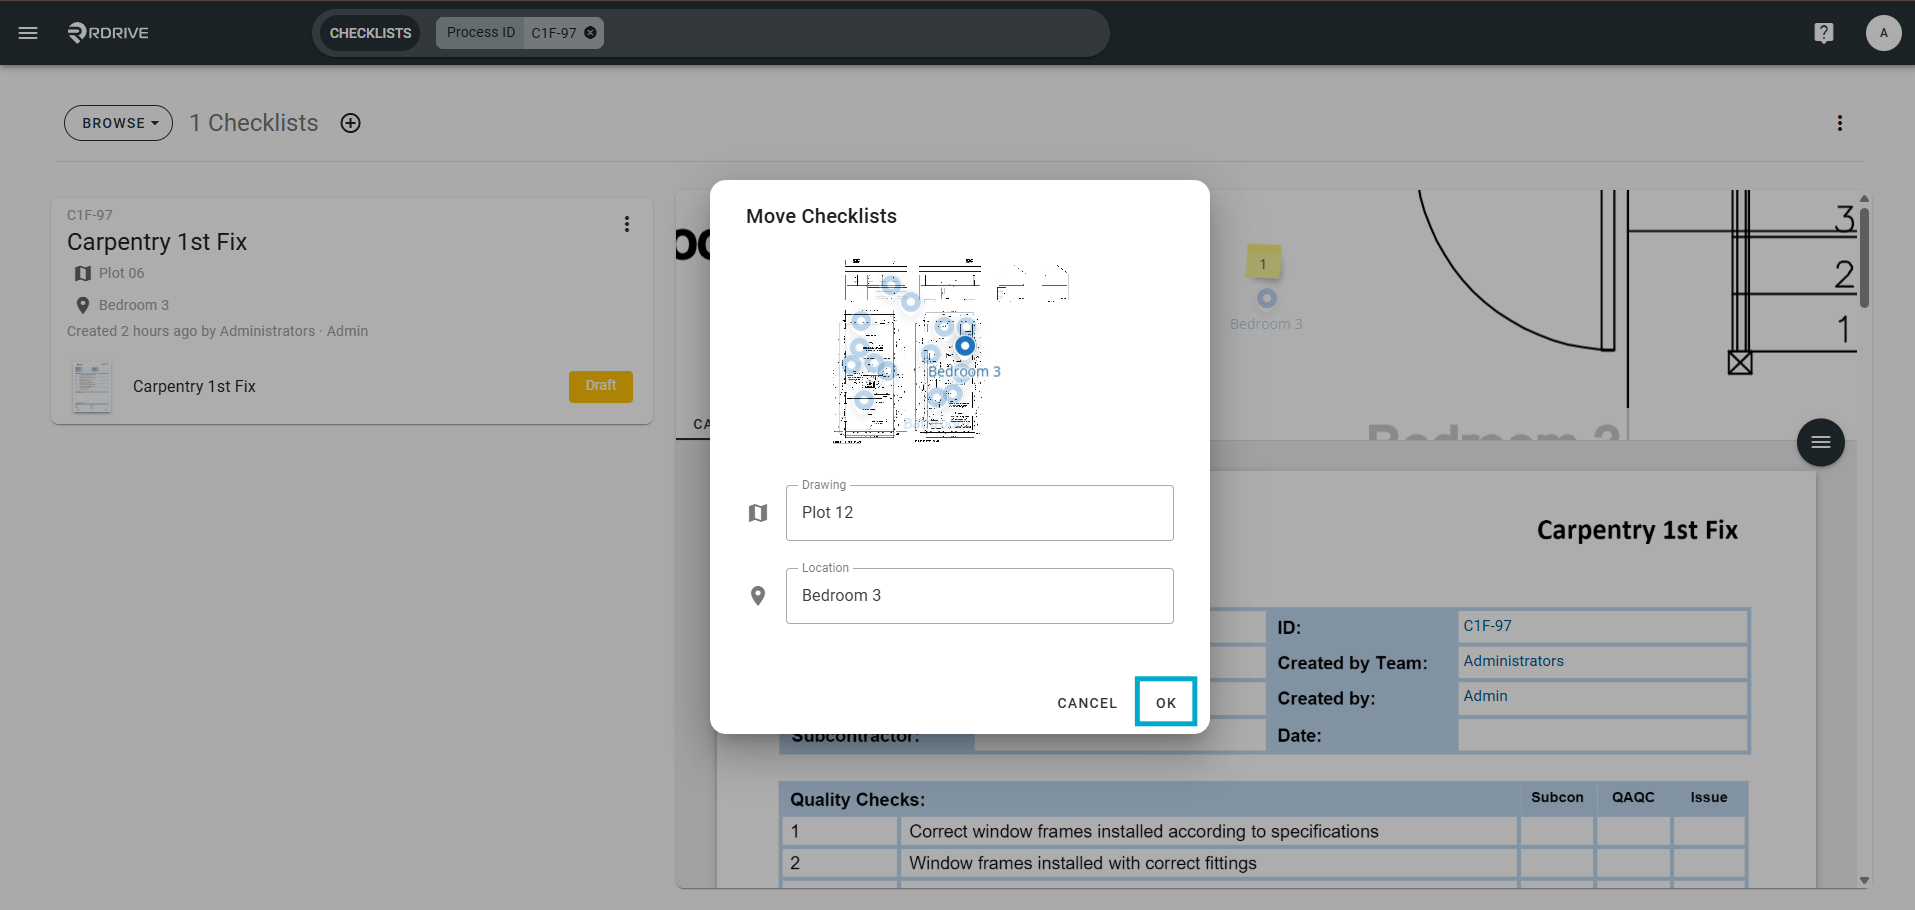The width and height of the screenshot is (1915, 910).
Task: Click quality check row 1 Subcon cell
Action: 1557,831
